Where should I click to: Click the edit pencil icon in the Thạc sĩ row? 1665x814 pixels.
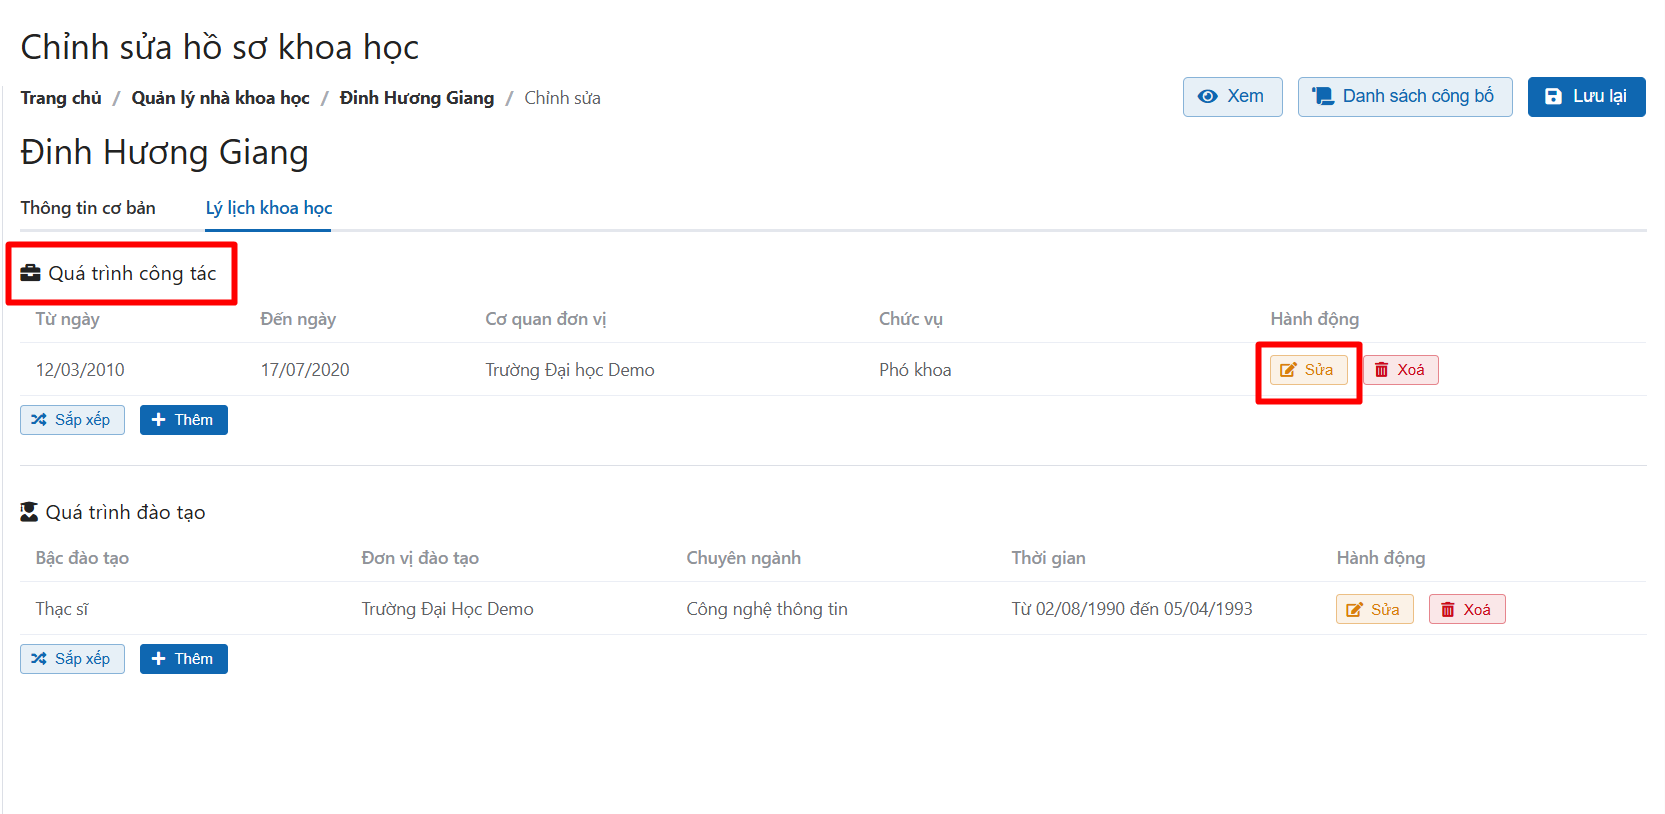[1354, 610]
